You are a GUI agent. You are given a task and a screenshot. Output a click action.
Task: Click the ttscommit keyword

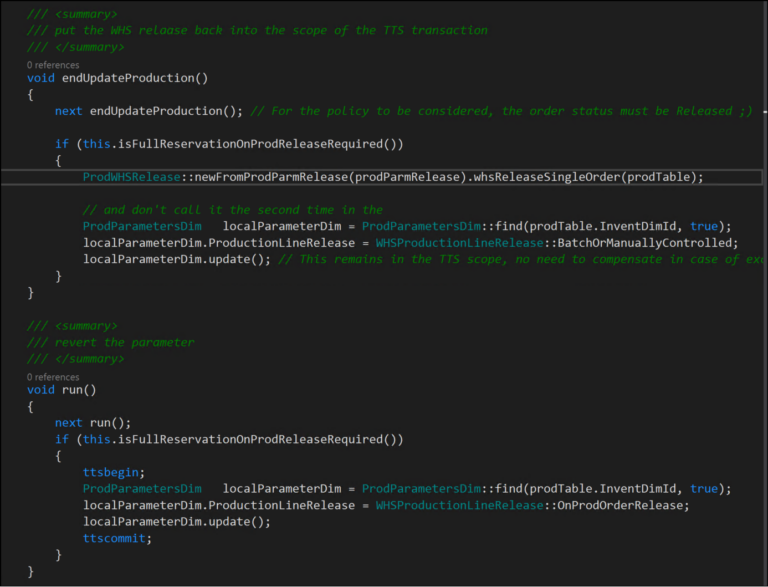[x=117, y=538]
